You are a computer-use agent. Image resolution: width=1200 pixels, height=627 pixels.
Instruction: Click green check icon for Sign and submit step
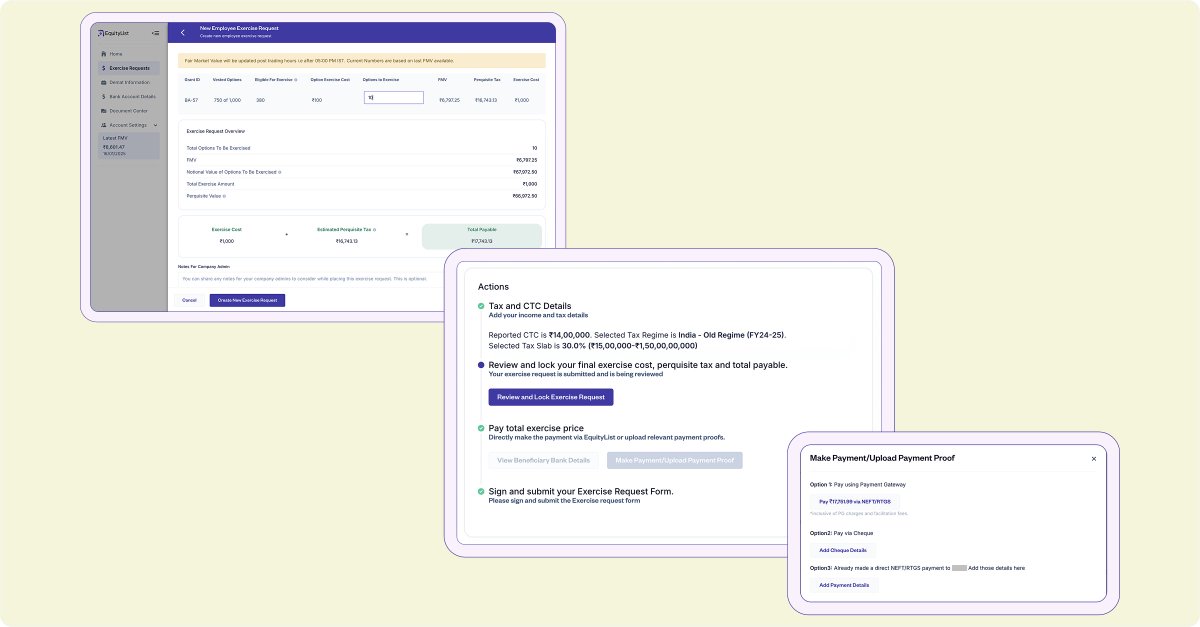pyautogui.click(x=481, y=491)
